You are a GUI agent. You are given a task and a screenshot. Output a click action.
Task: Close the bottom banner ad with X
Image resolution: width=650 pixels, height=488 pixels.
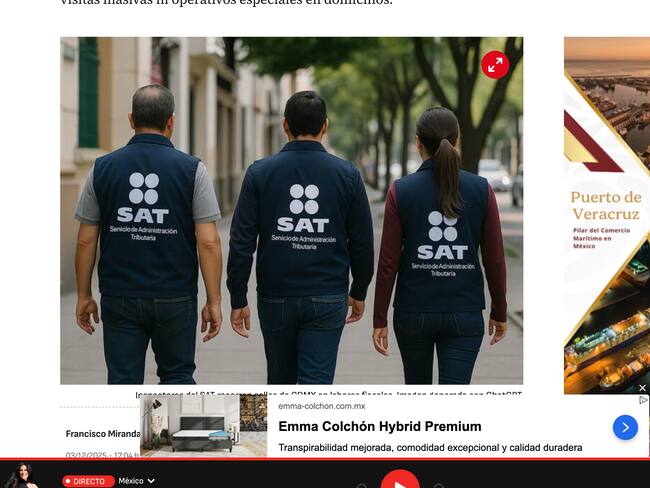642,388
